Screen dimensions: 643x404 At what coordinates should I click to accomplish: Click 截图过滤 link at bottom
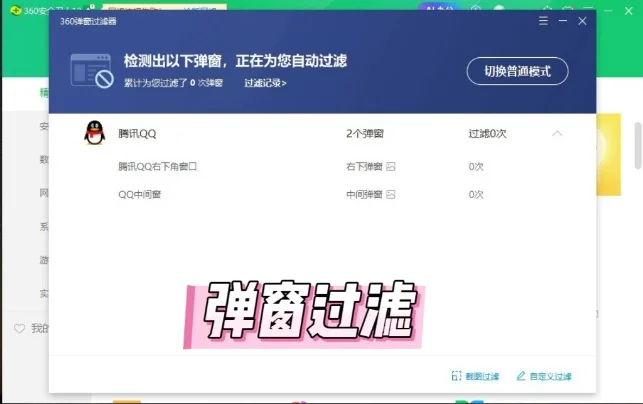482,376
